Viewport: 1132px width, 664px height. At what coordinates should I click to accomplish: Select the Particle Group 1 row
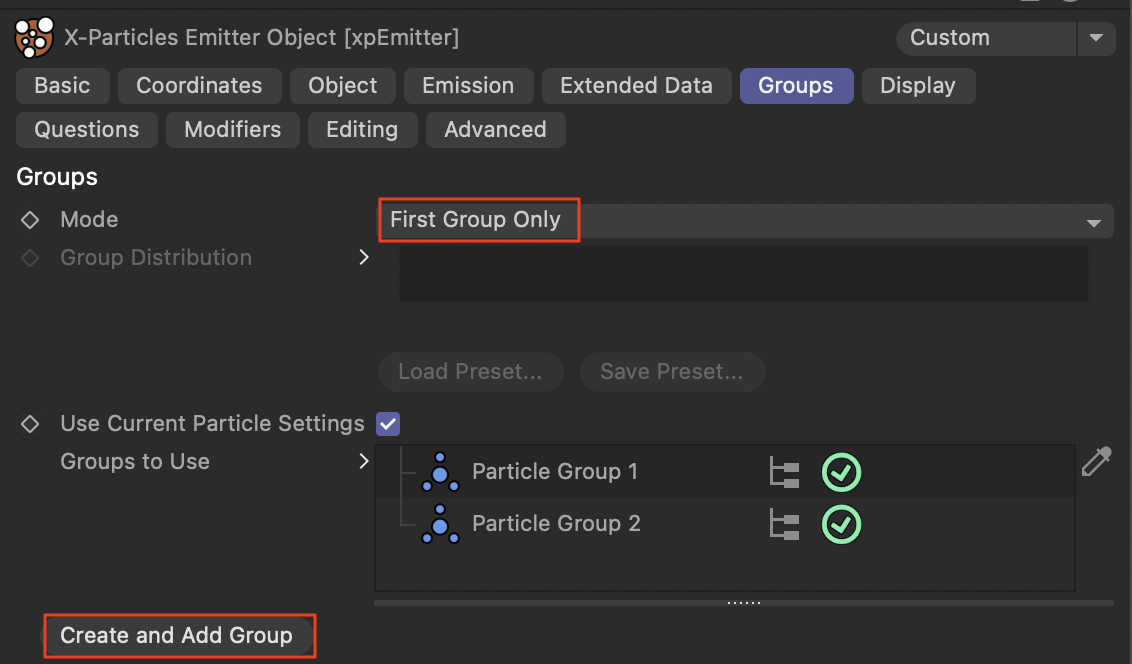click(x=725, y=472)
